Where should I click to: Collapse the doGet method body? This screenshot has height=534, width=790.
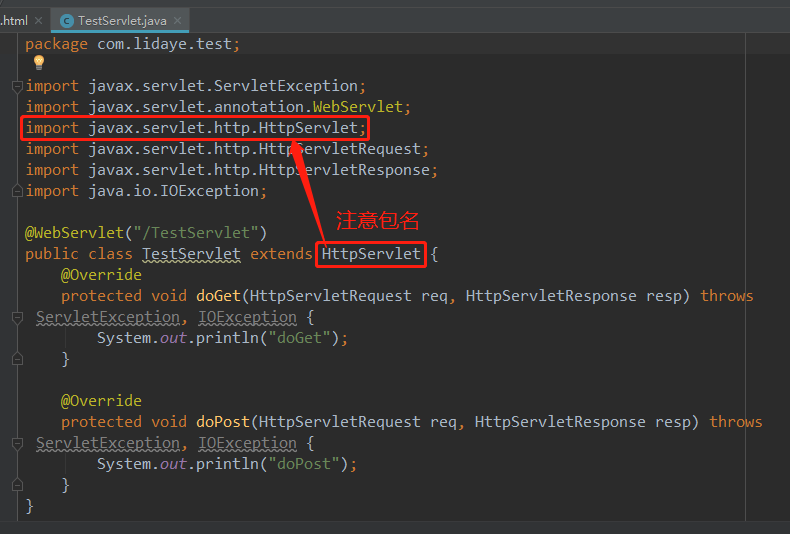[17, 317]
